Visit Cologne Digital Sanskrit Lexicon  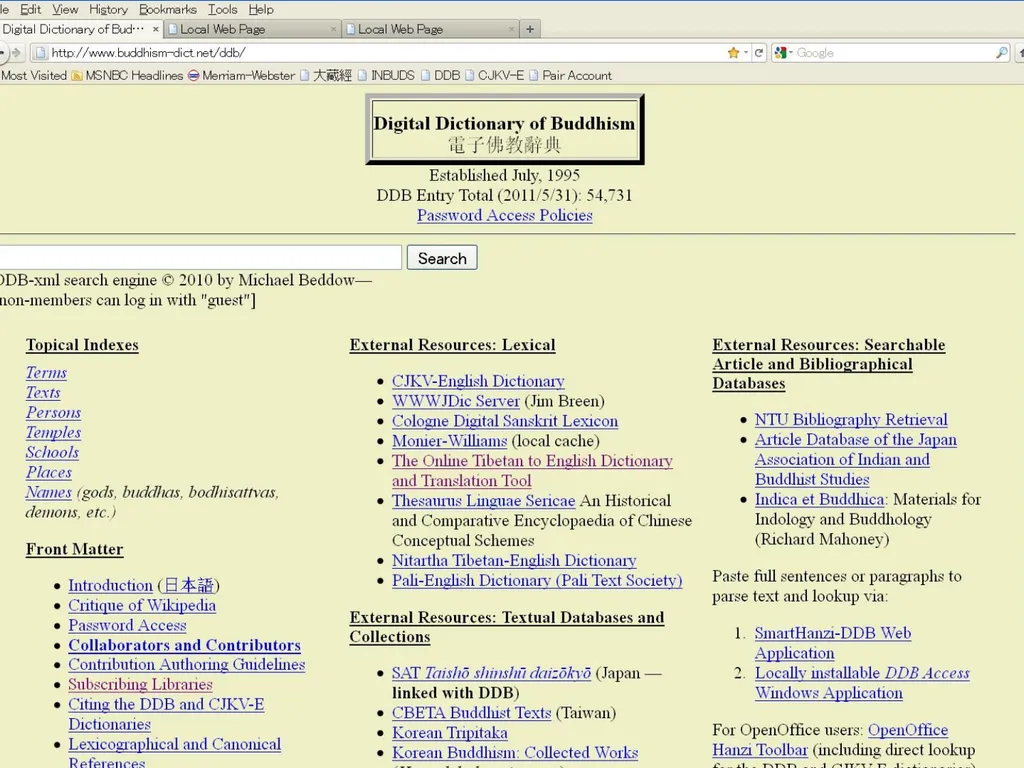pyautogui.click(x=505, y=421)
